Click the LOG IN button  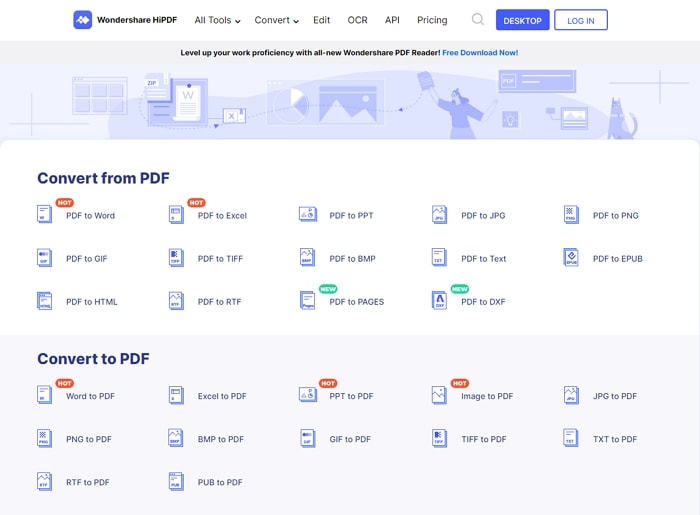click(580, 20)
